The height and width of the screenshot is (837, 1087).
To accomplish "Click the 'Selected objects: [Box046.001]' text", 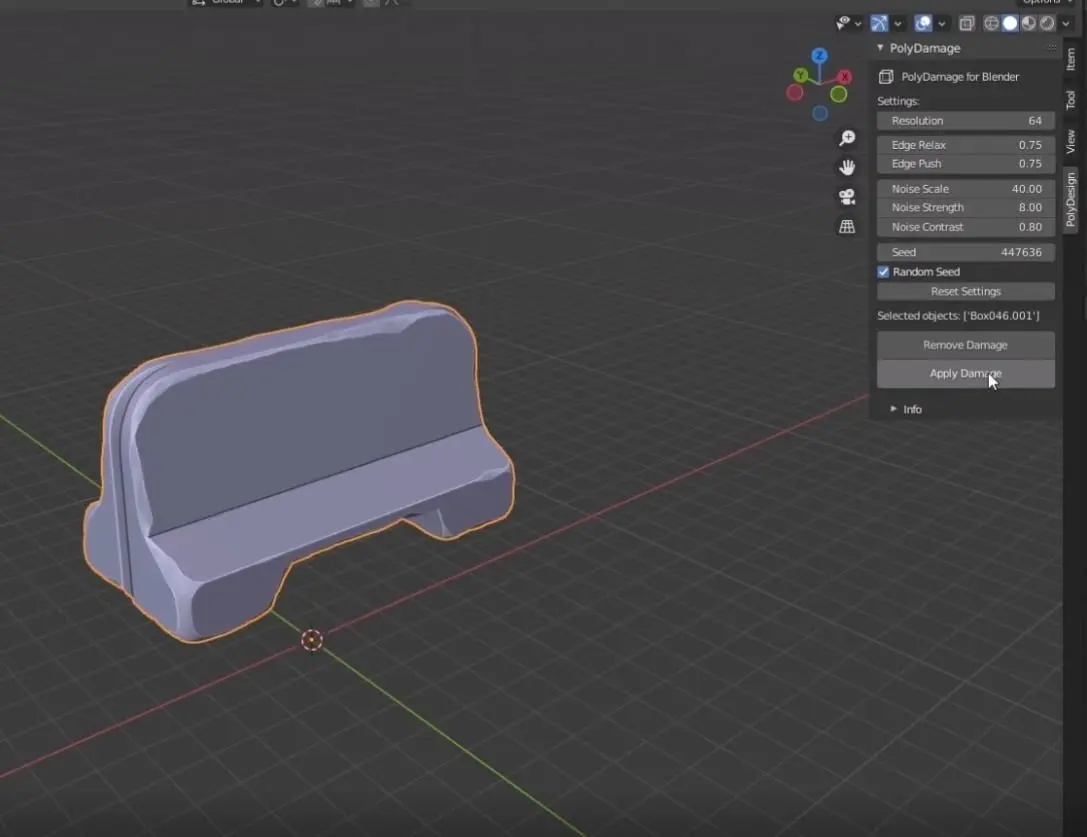I will click(958, 316).
